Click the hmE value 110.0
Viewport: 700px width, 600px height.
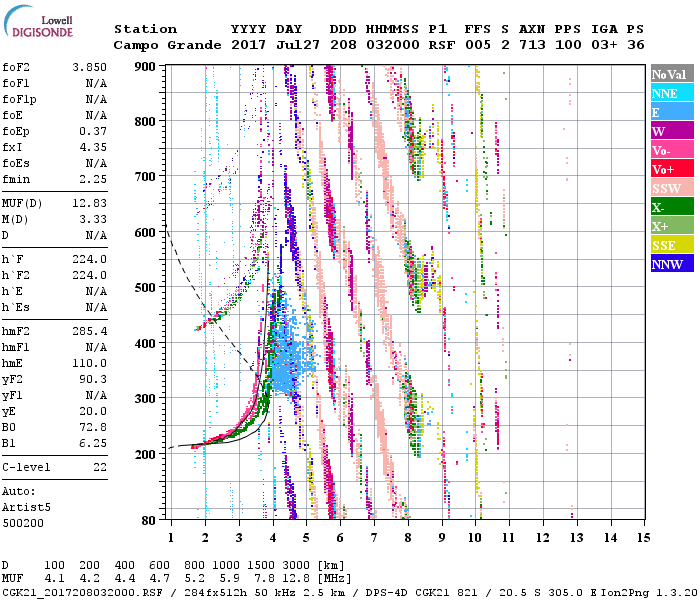point(90,363)
